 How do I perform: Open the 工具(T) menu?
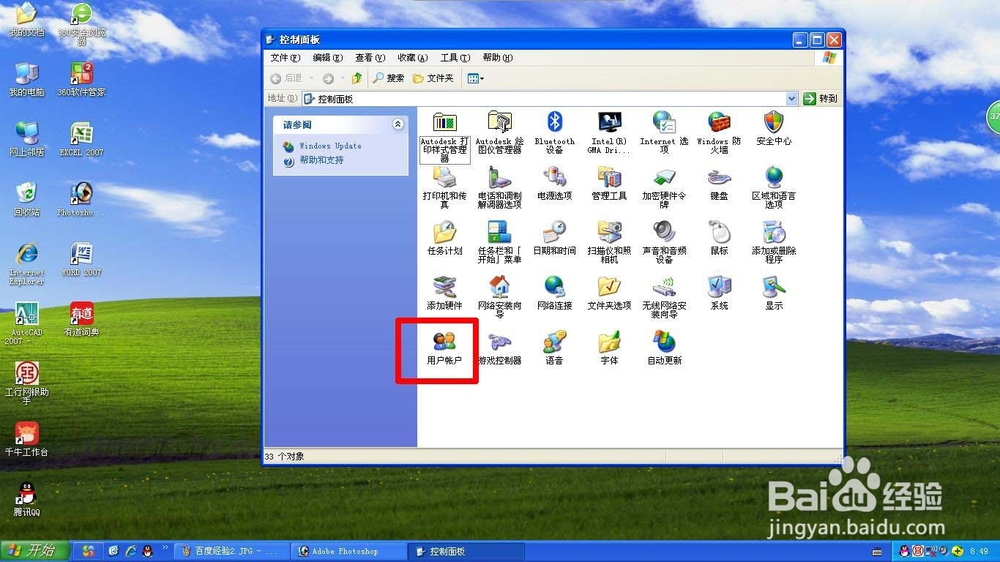coord(455,57)
